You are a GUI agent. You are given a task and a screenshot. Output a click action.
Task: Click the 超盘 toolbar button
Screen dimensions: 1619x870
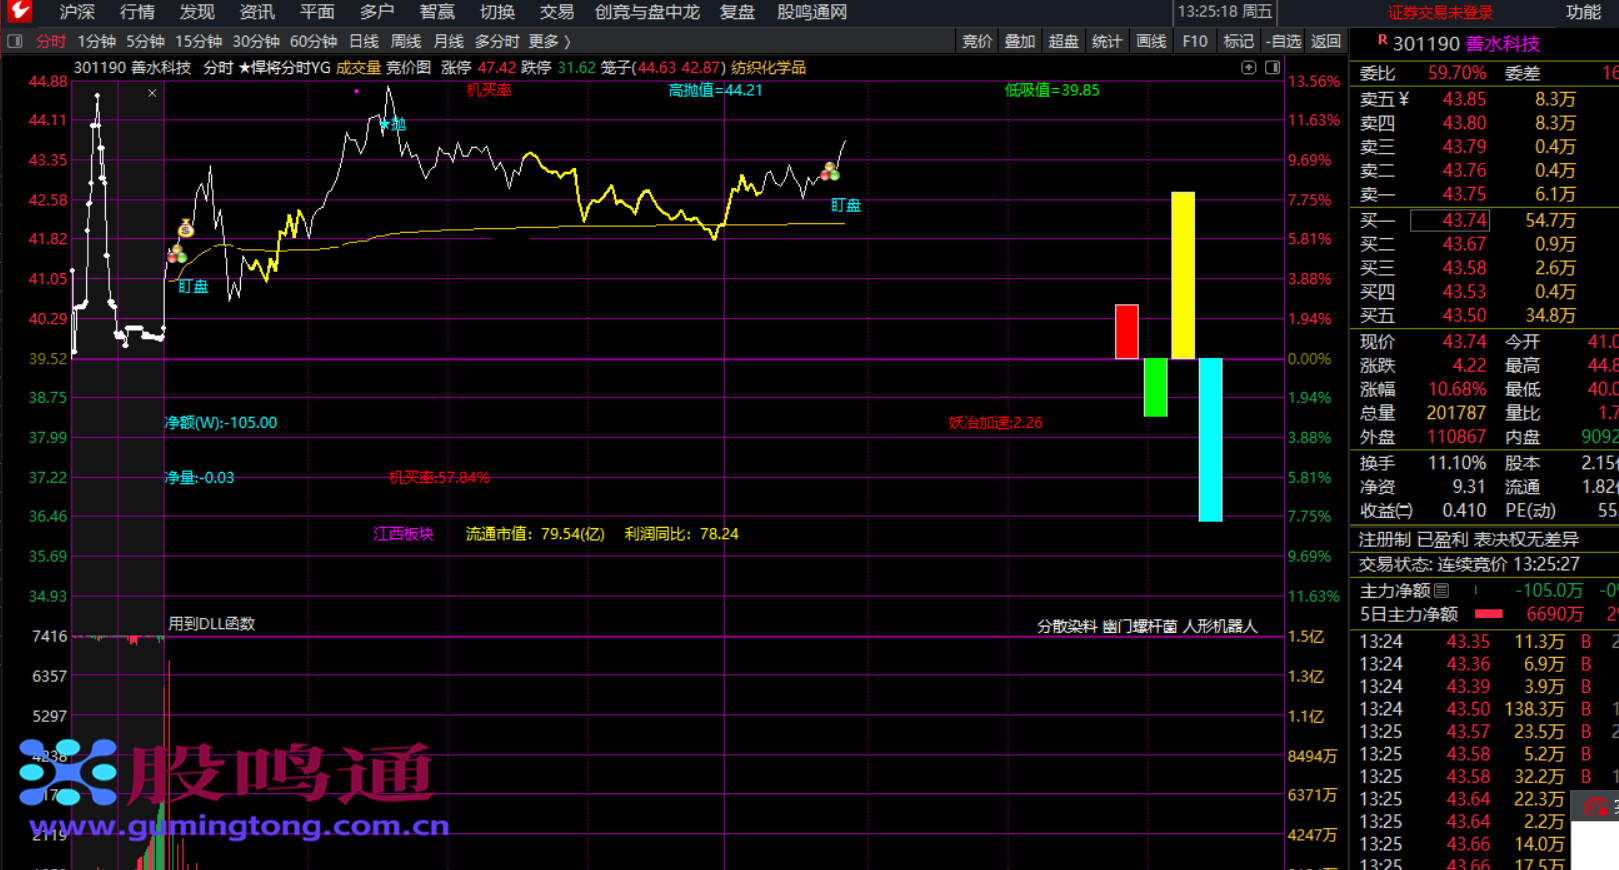coord(1063,41)
